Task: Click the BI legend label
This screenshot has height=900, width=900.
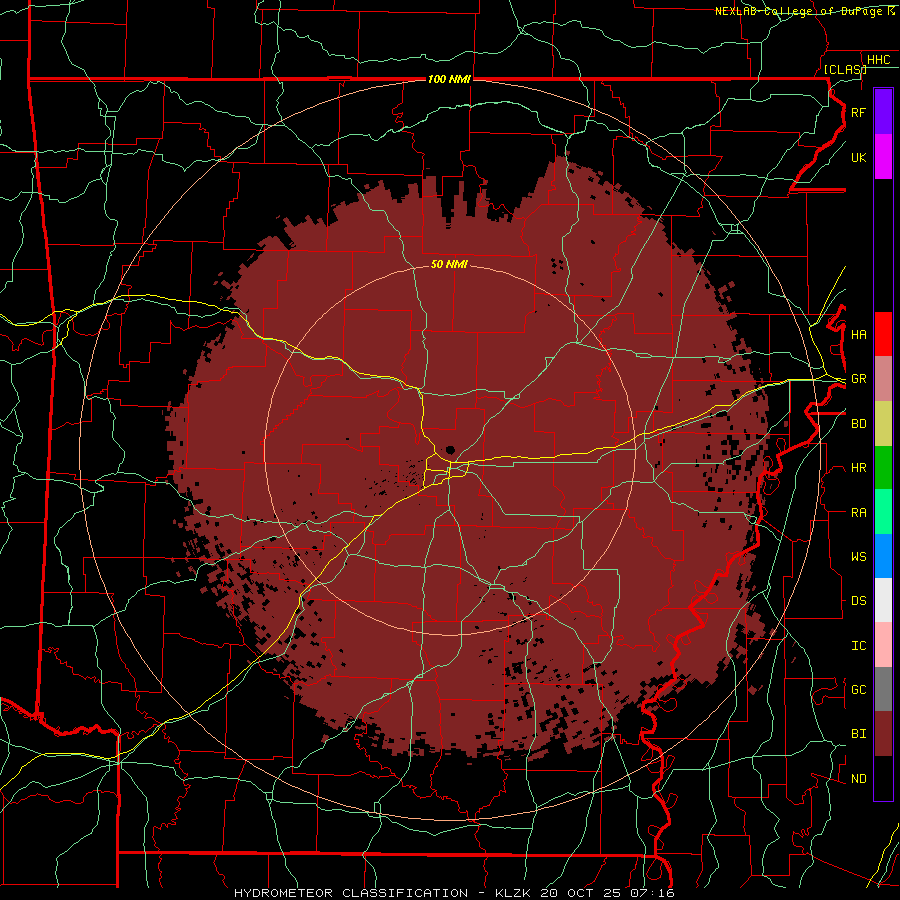Action: tap(858, 734)
